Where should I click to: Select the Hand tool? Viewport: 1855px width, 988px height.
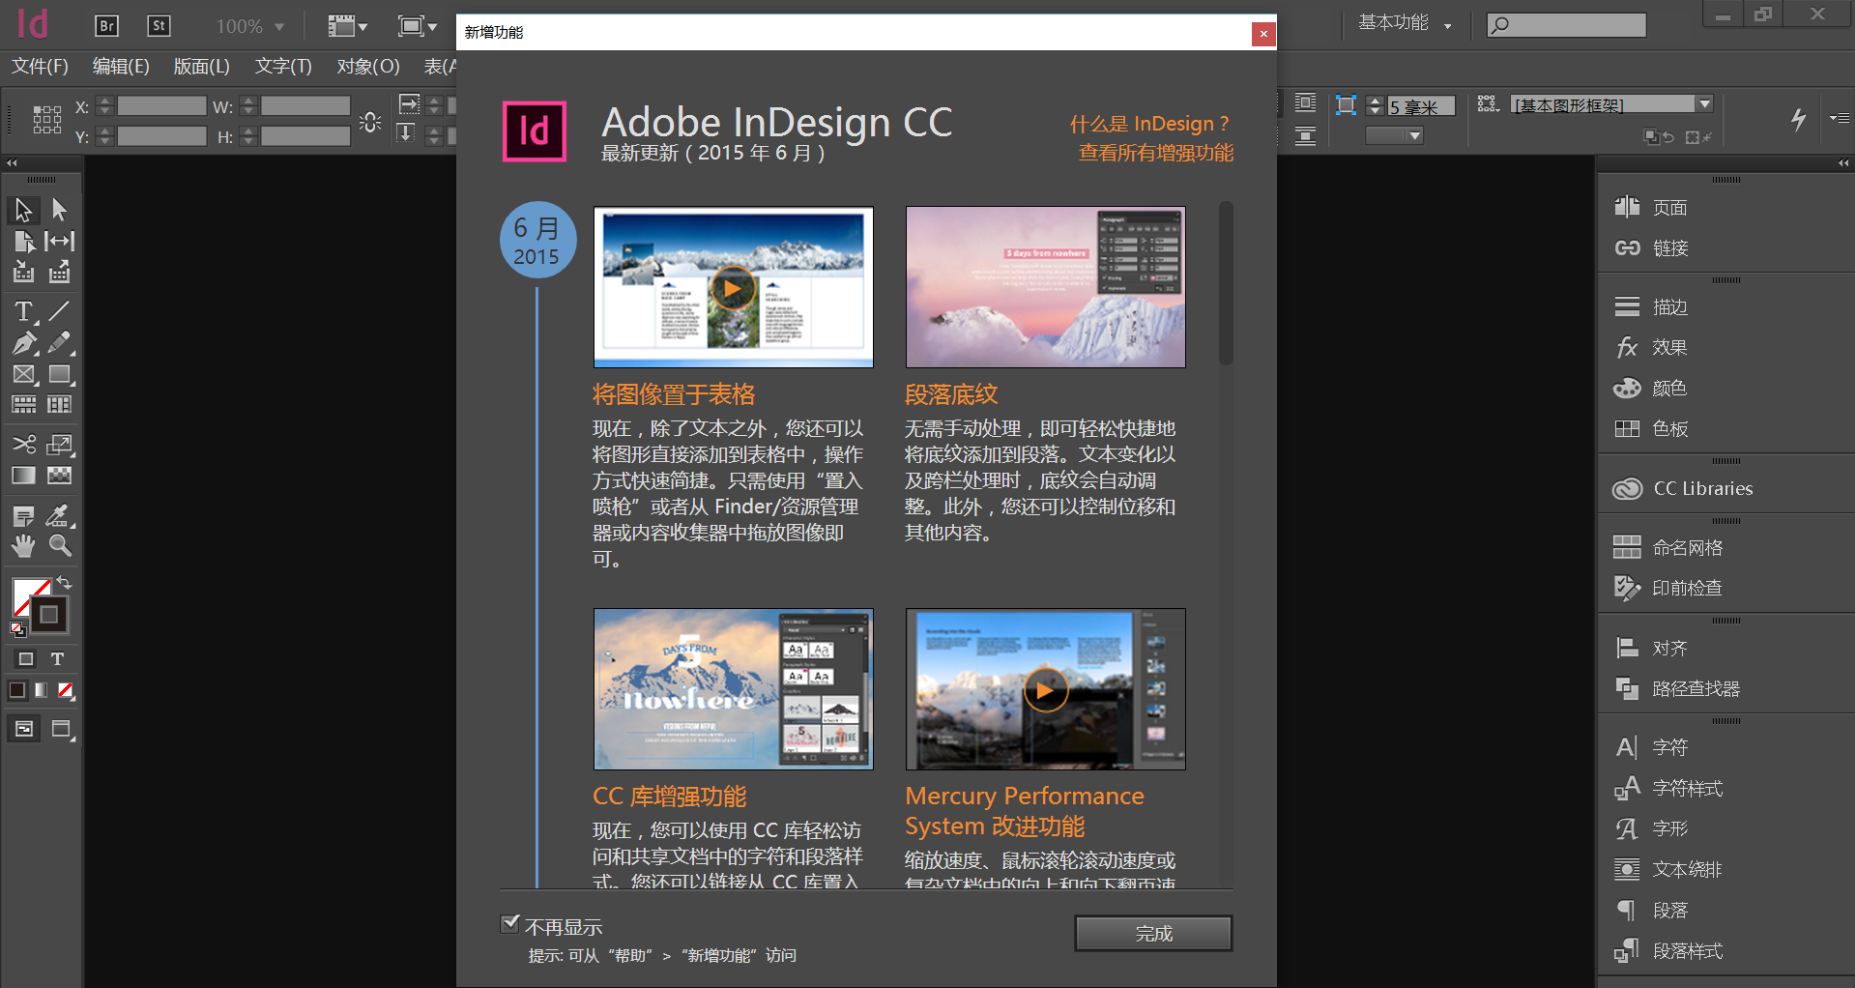(24, 546)
